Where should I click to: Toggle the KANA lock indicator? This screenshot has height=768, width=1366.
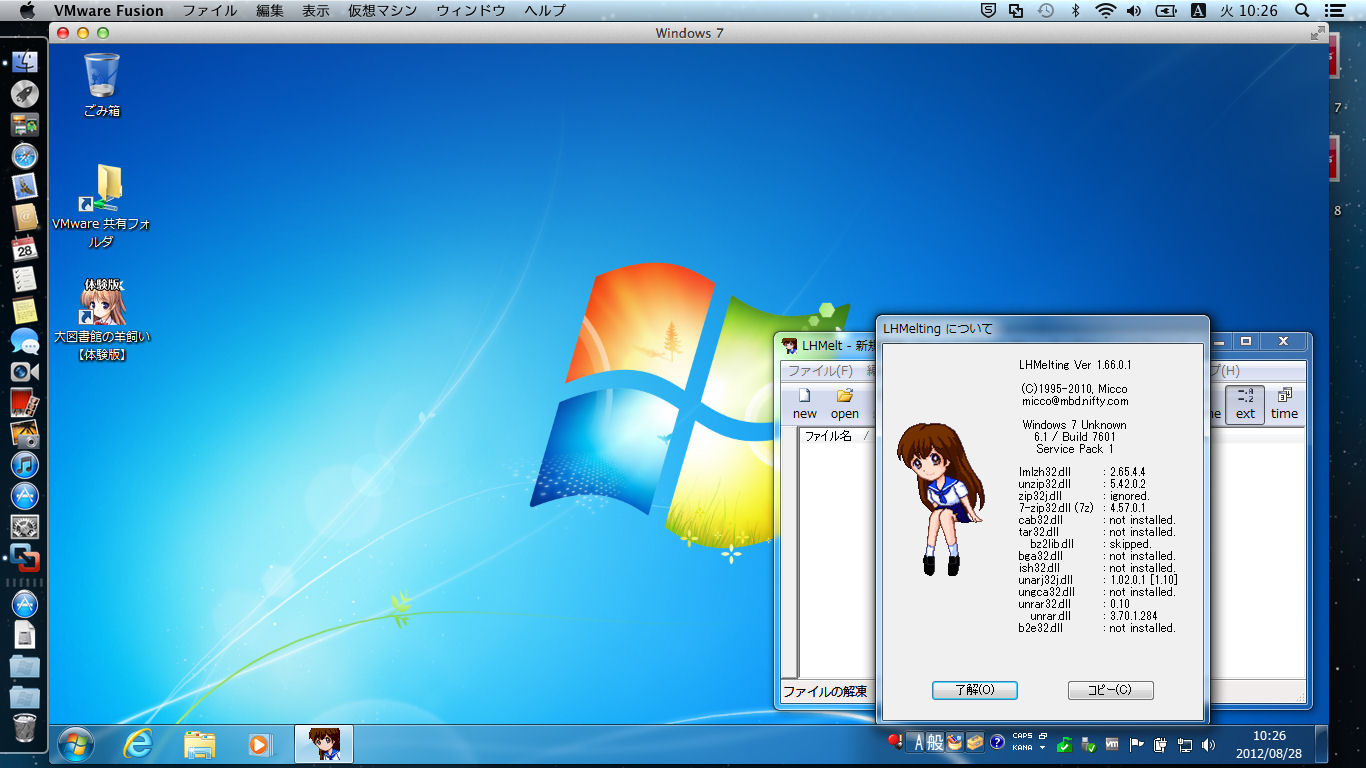(x=1022, y=748)
